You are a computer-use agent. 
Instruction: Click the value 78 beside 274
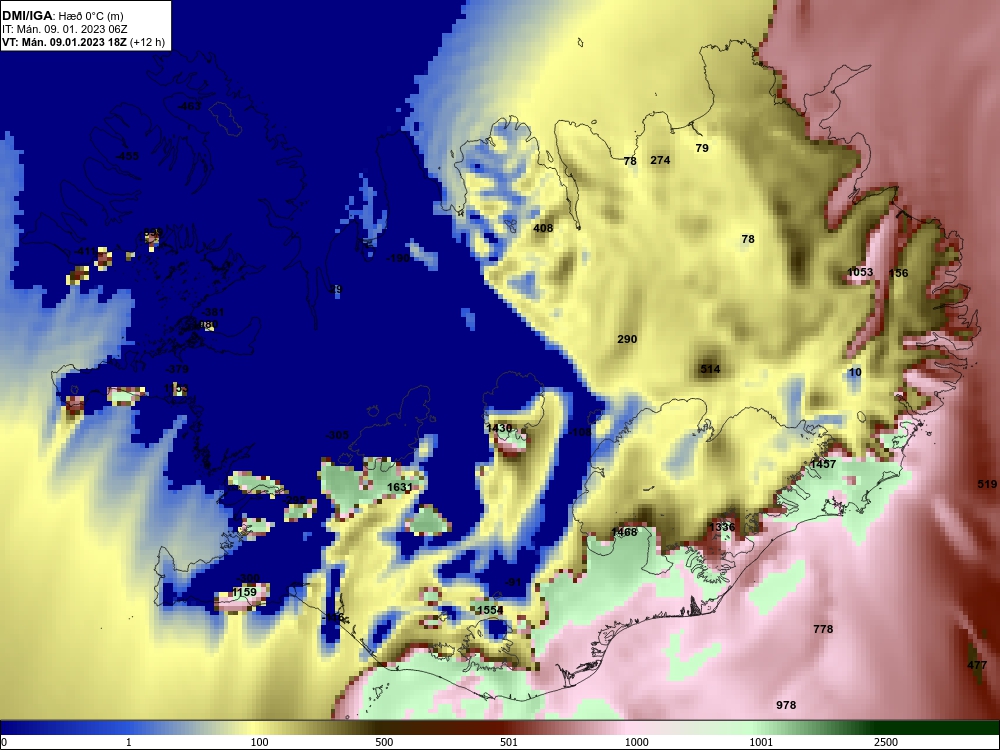630,161
